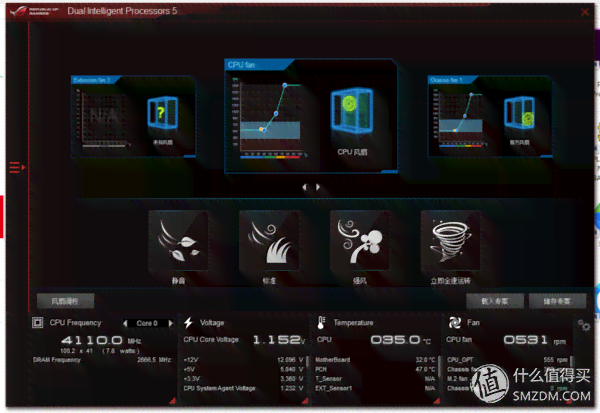Select the Chassis fan 1 card header

tap(450, 80)
